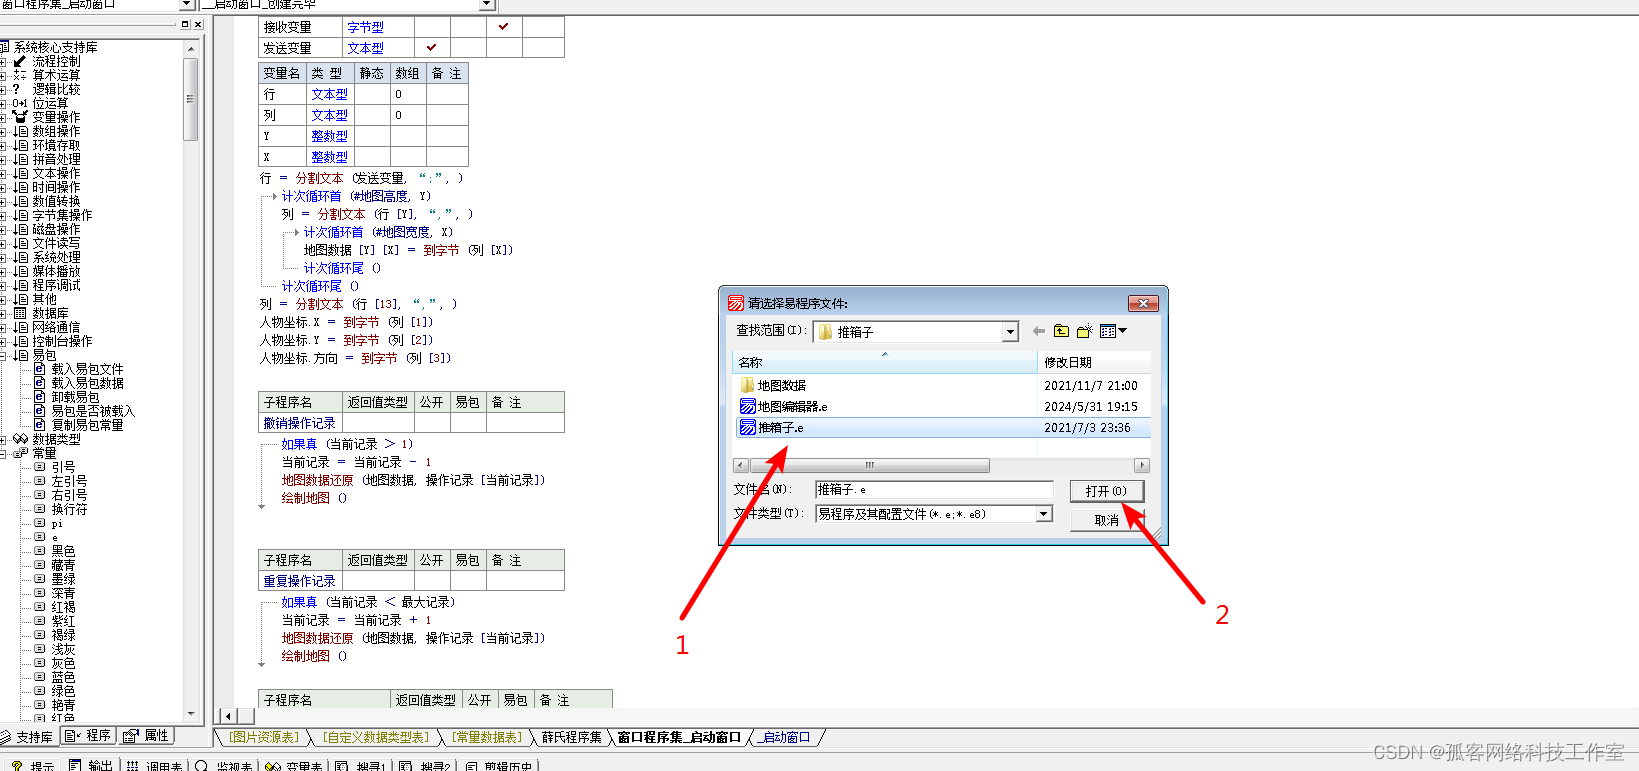The width and height of the screenshot is (1639, 771).
Task: Switch to the 常量数据表 tab
Action: [486, 738]
